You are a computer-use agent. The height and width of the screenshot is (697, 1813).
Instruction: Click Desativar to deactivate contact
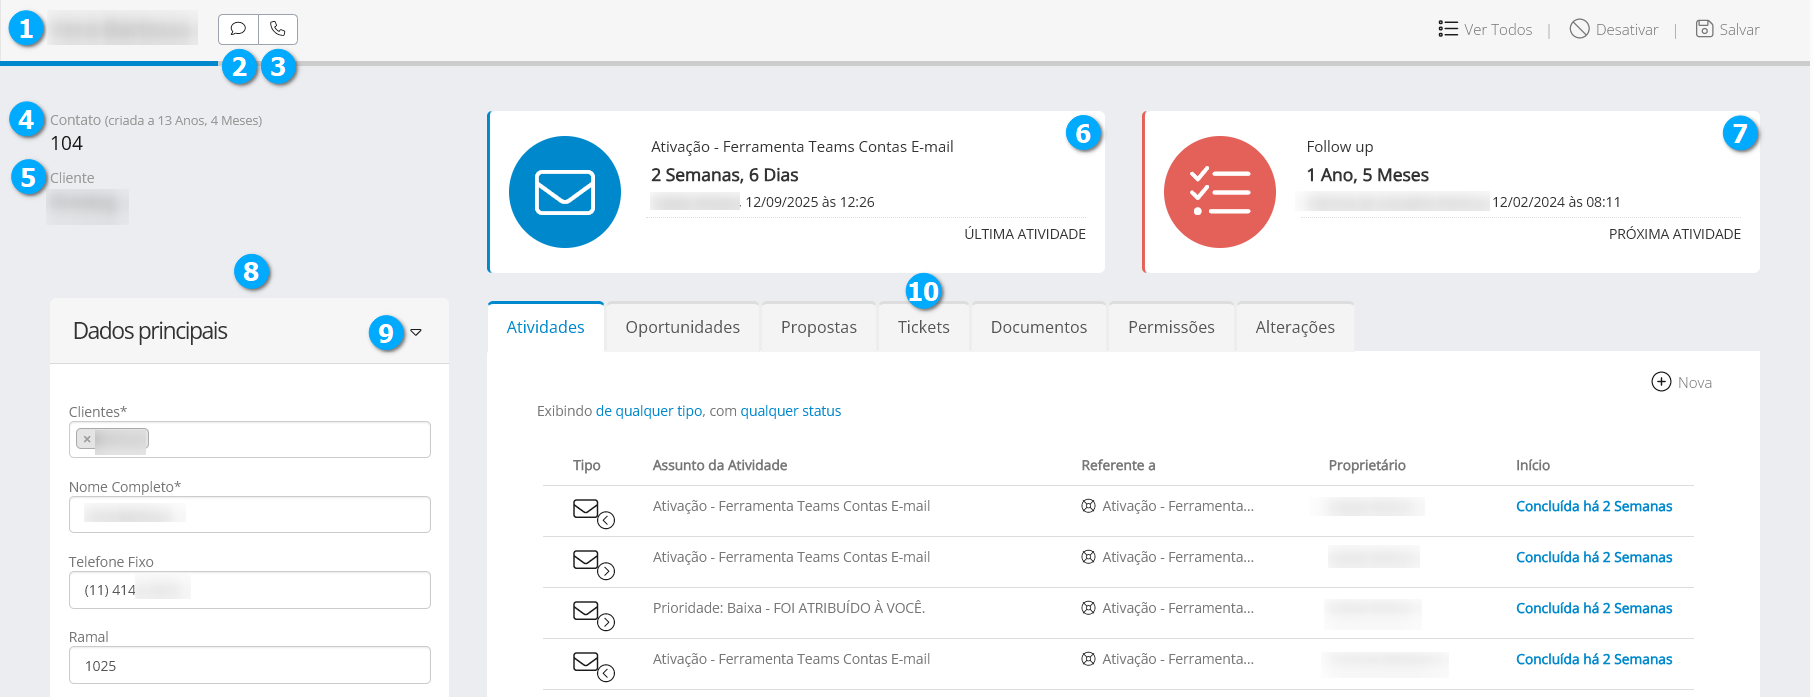[1614, 30]
